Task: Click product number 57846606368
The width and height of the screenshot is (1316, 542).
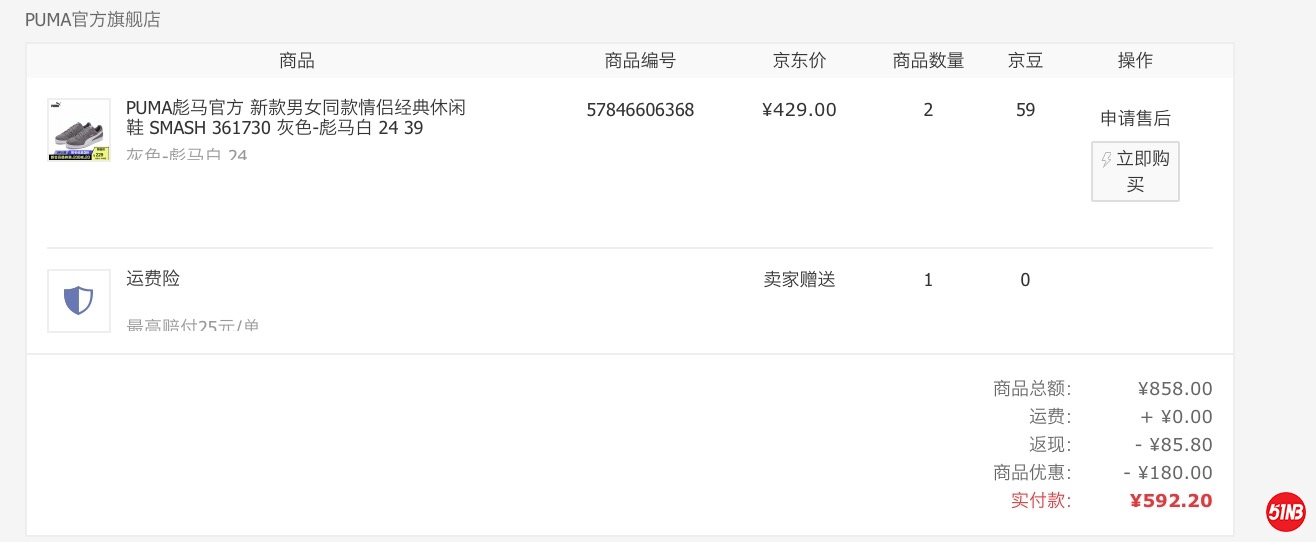Action: 640,110
